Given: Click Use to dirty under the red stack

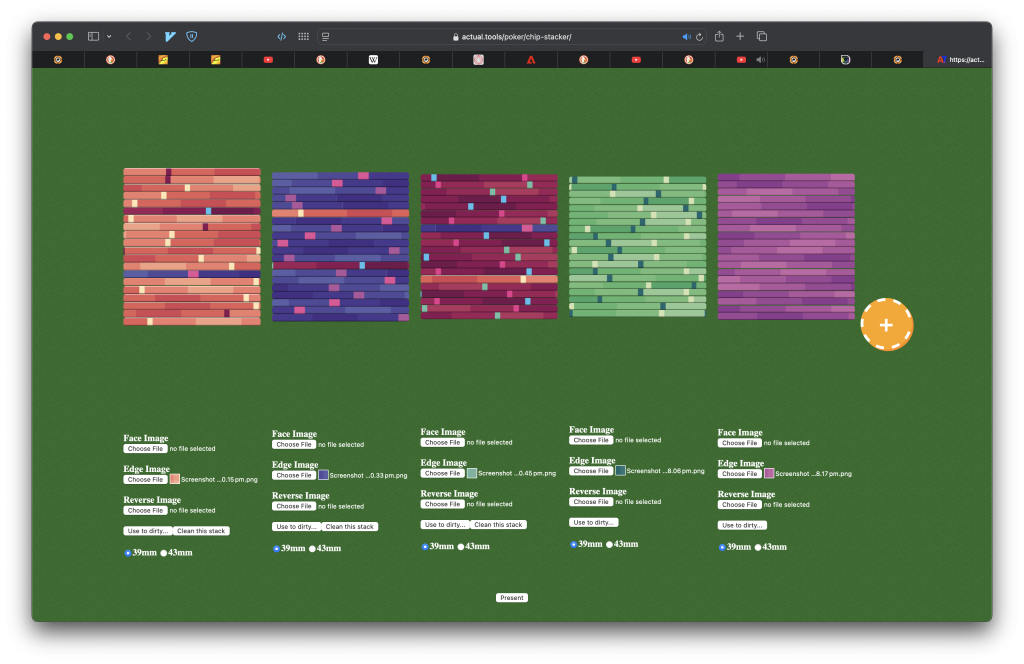Looking at the screenshot, I should pos(148,531).
